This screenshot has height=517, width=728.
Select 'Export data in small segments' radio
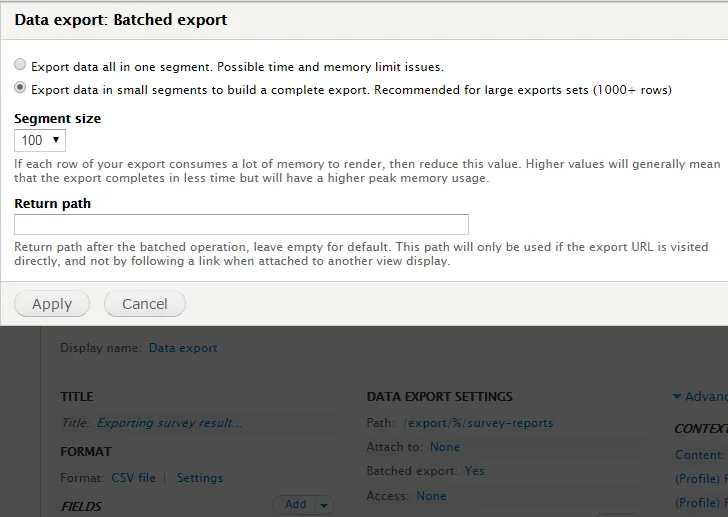pos(20,87)
